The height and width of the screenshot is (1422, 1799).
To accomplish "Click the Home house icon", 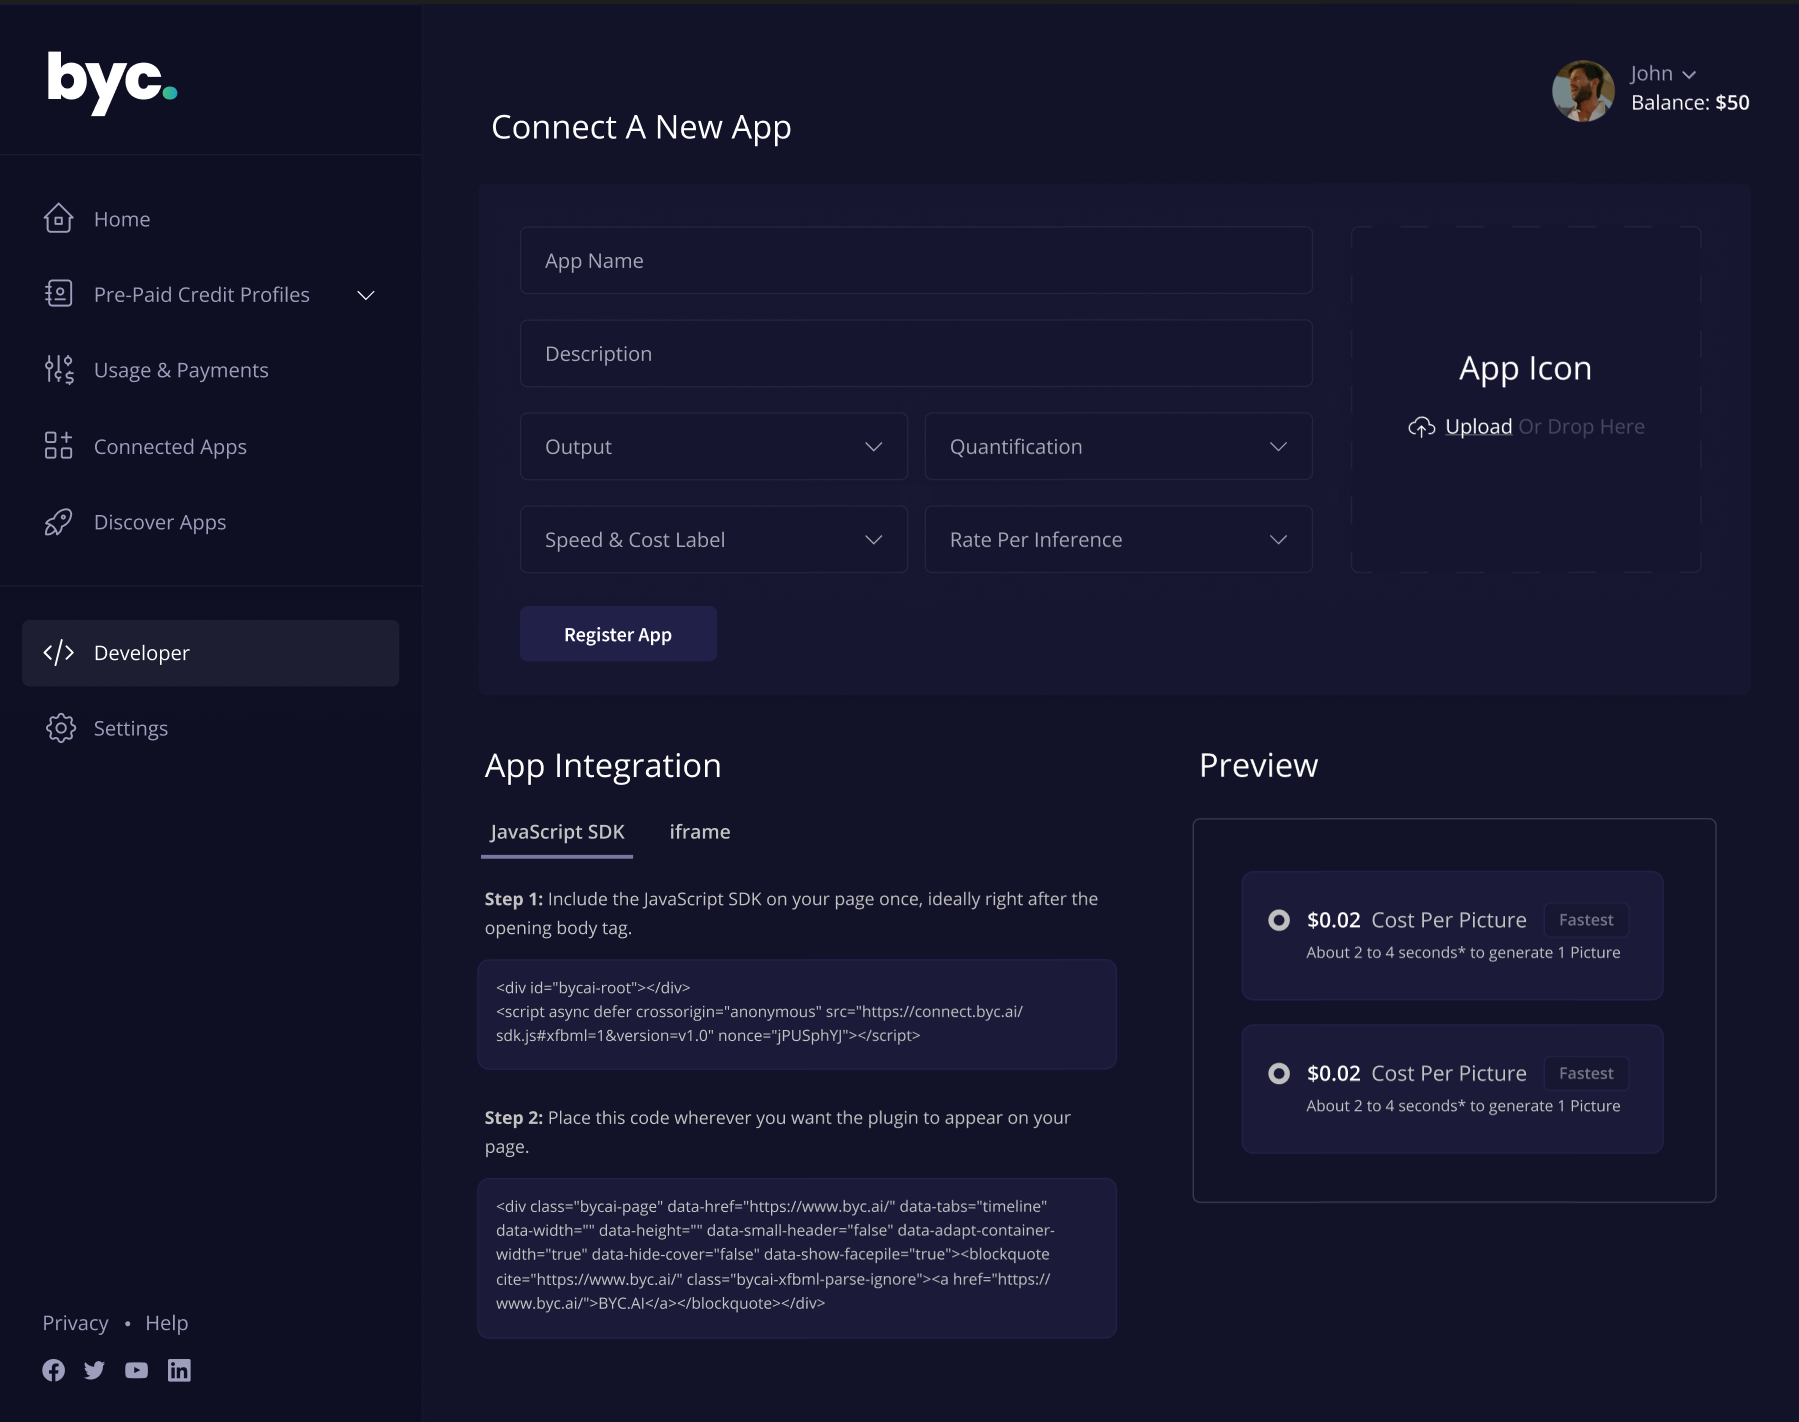I will pos(59,218).
